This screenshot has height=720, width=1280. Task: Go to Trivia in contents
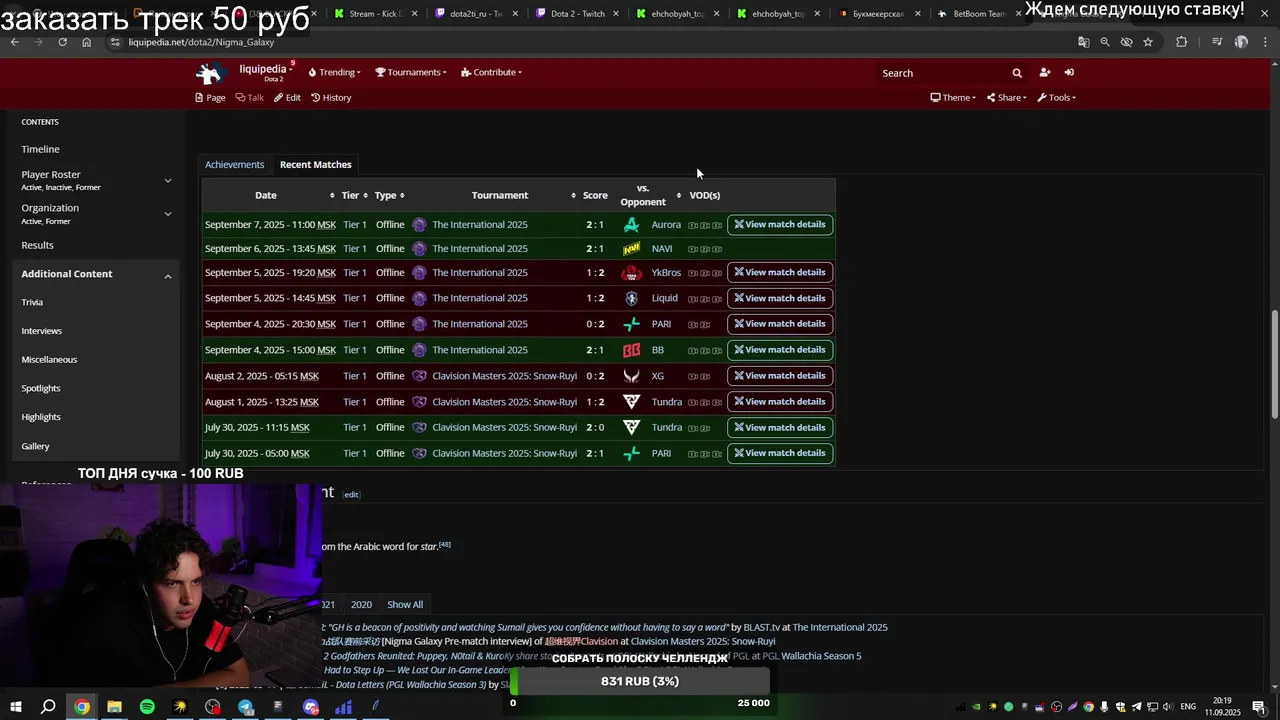tap(32, 302)
